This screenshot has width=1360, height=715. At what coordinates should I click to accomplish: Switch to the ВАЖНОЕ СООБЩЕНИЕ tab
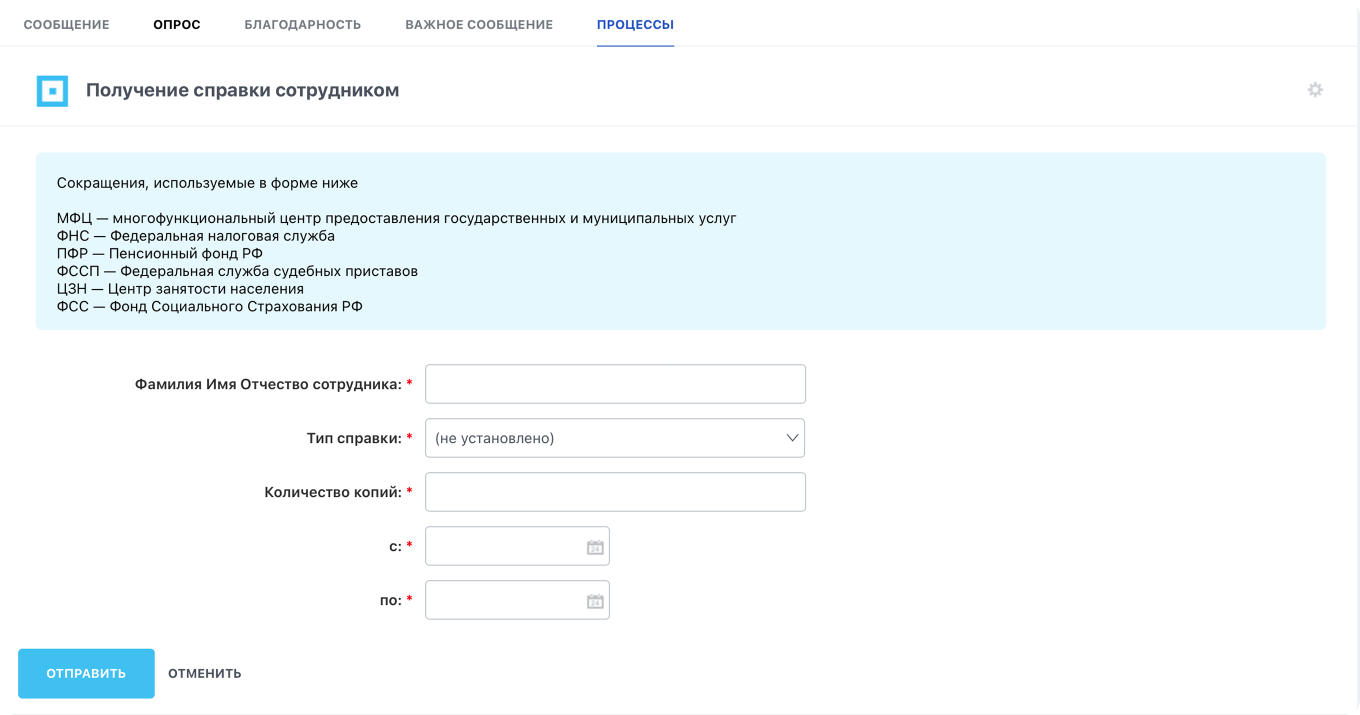[x=479, y=25]
